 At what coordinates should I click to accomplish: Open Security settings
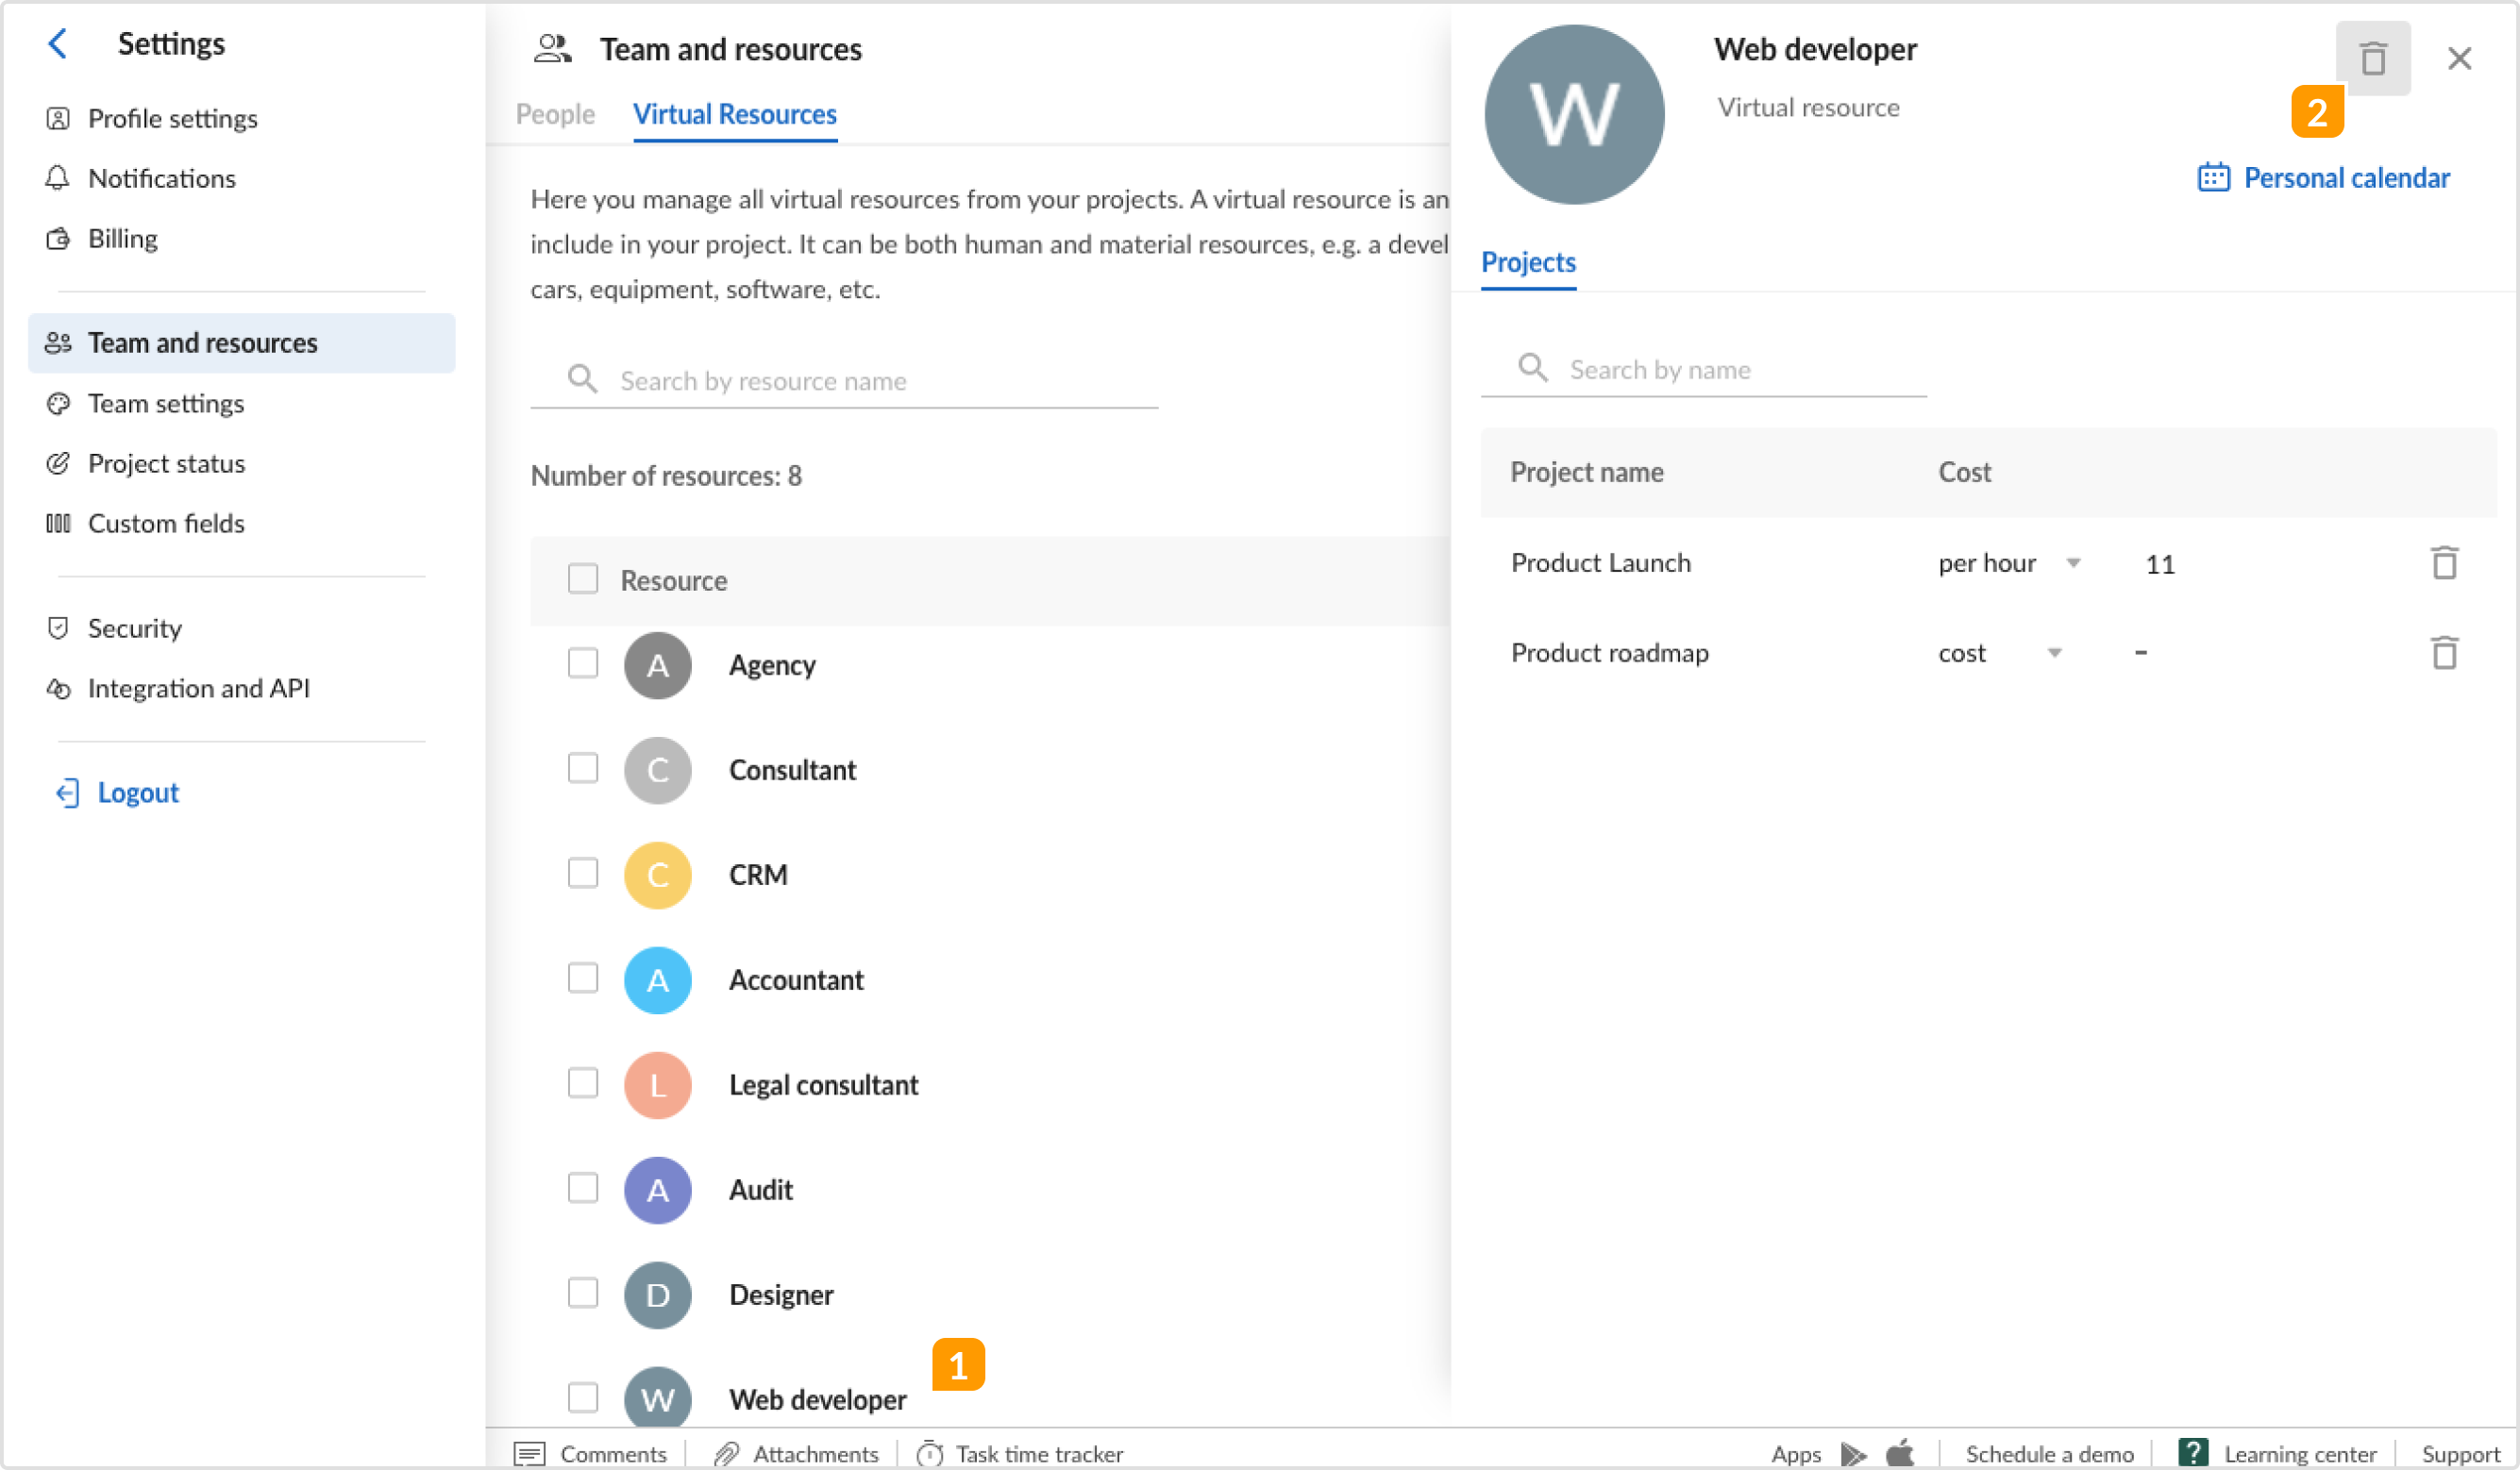click(114, 629)
